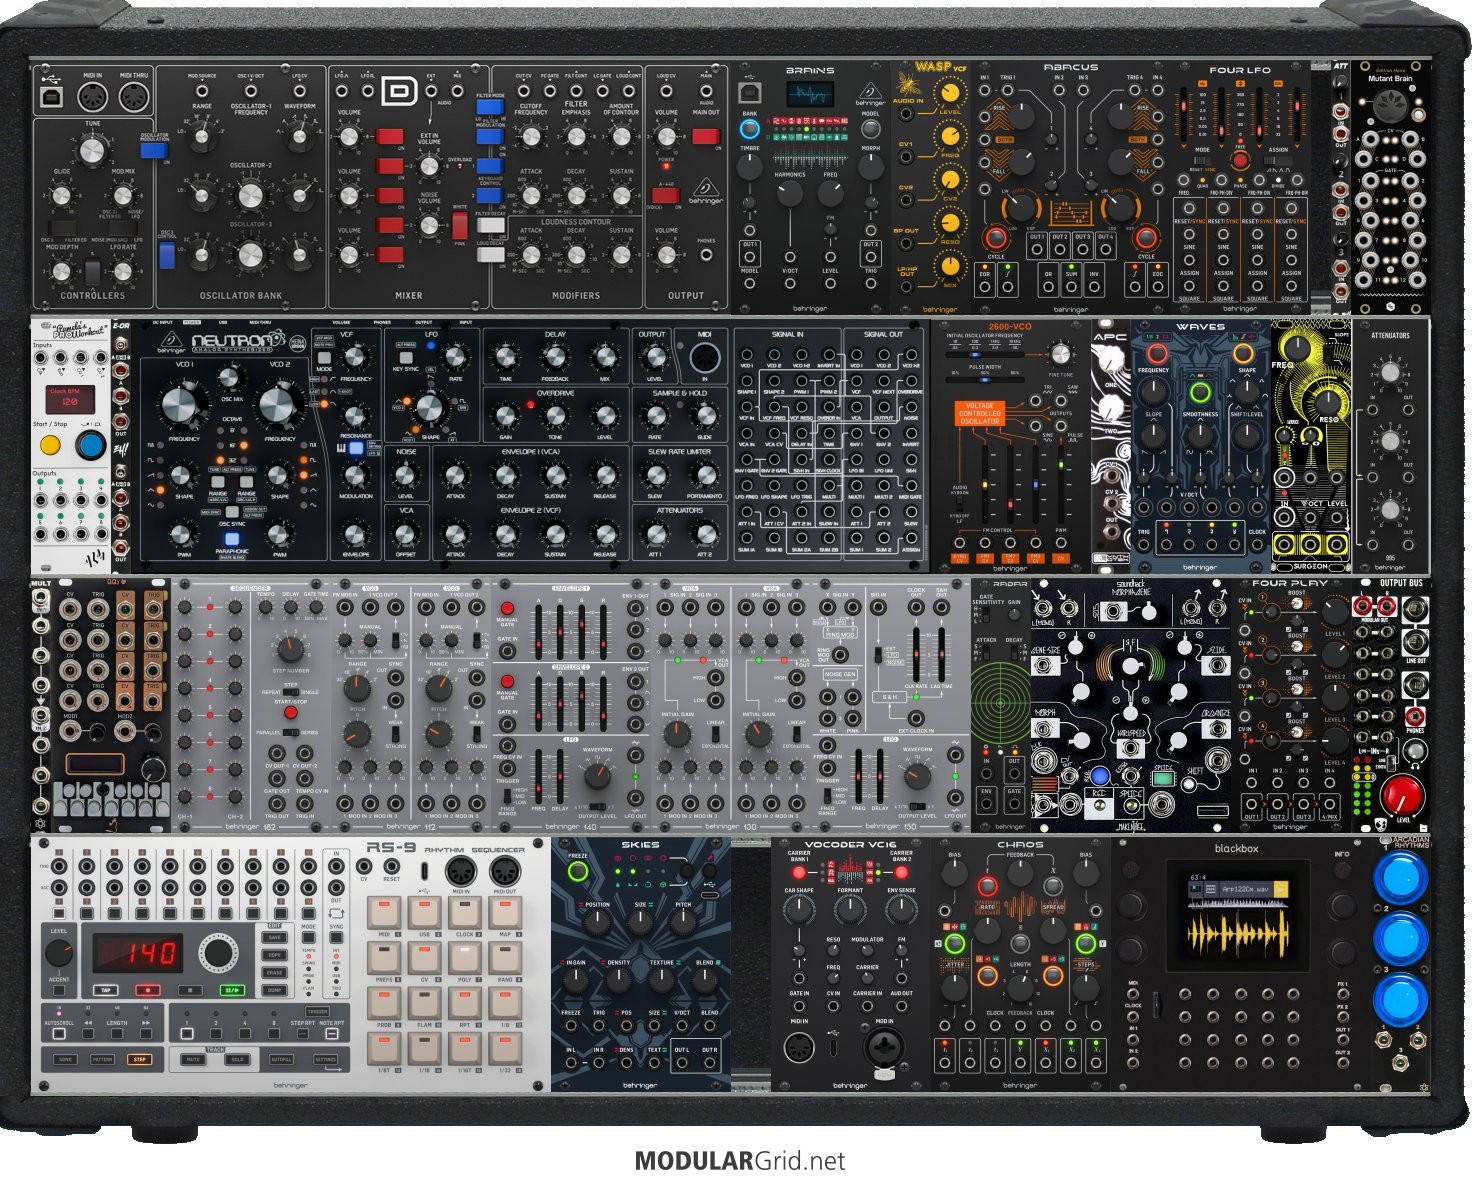Viewport: 1482px width, 1182px height.
Task: Tap the CLOCK pad on RS-9
Action: [x=464, y=911]
